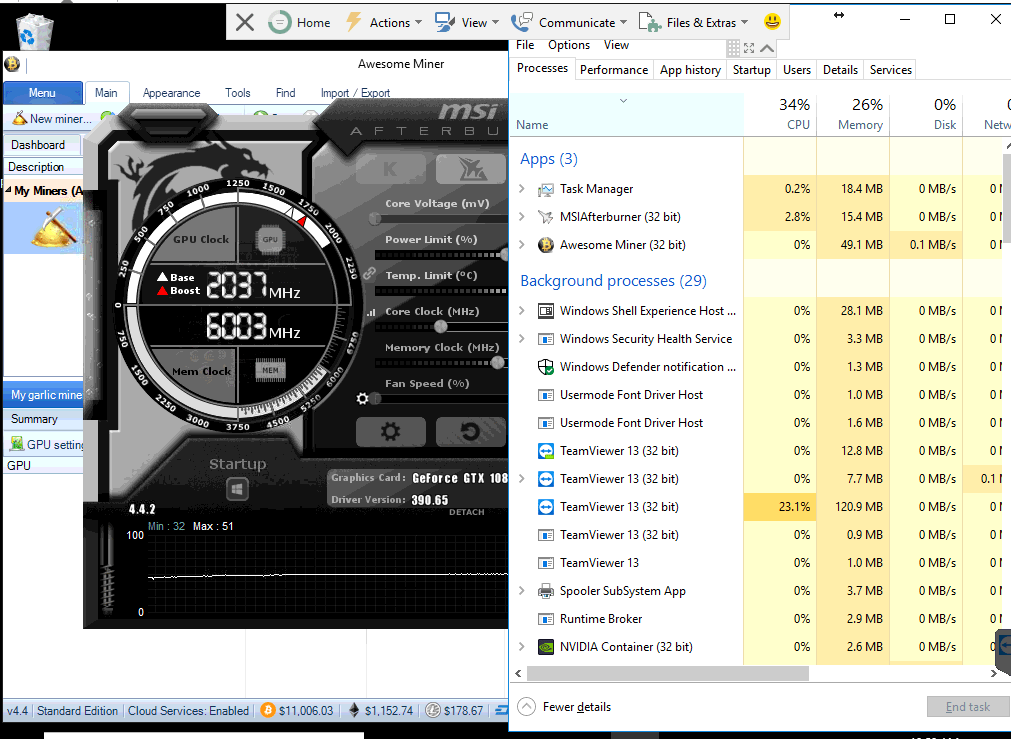Expand the Awesome Miner process entry
The width and height of the screenshot is (1011, 739).
pyautogui.click(x=520, y=244)
